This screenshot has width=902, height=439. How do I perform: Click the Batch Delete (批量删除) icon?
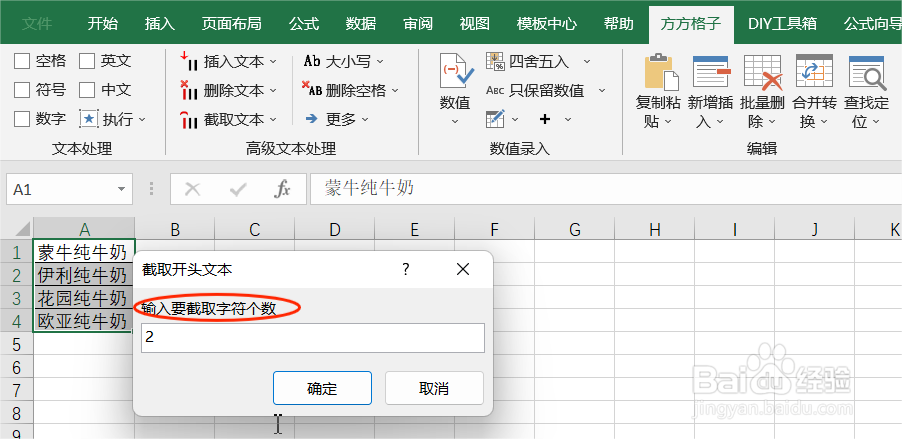coord(763,72)
